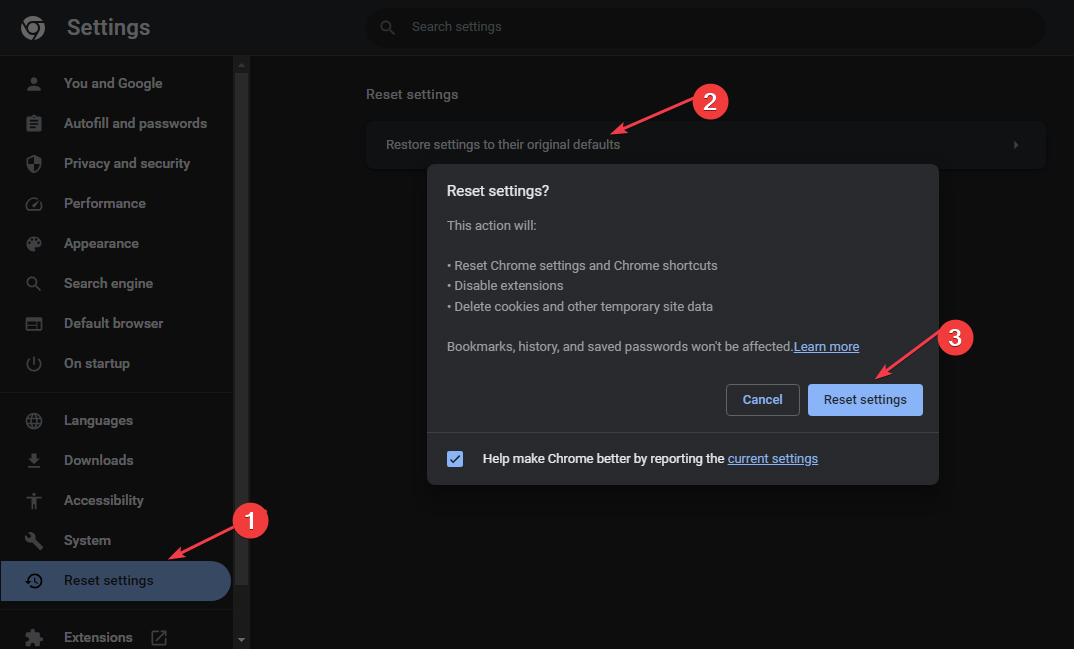1074x649 pixels.
Task: Click Restore settings to their original defaults
Action: click(705, 145)
